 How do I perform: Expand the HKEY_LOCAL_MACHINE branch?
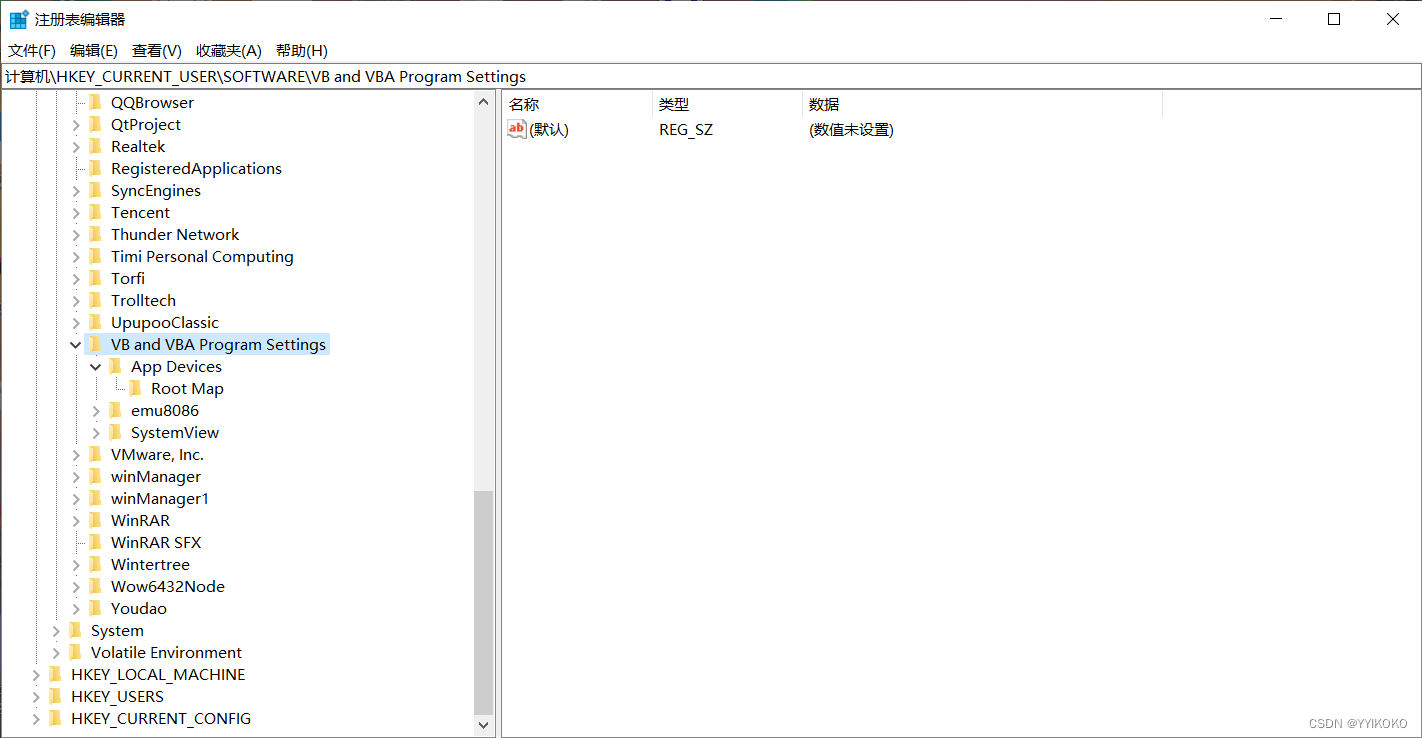pyautogui.click(x=36, y=674)
